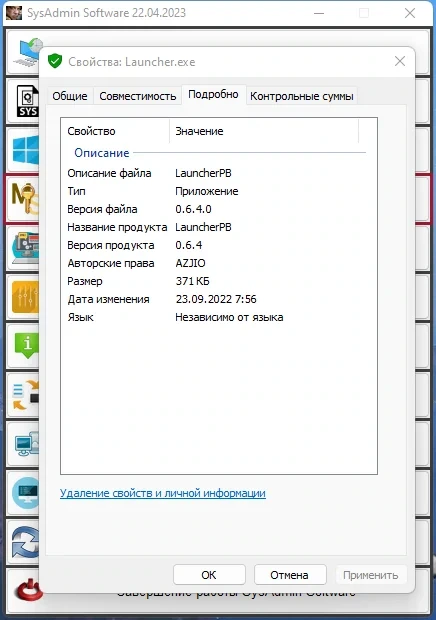Click the Значение column header
The width and height of the screenshot is (436, 620).
tap(264, 131)
